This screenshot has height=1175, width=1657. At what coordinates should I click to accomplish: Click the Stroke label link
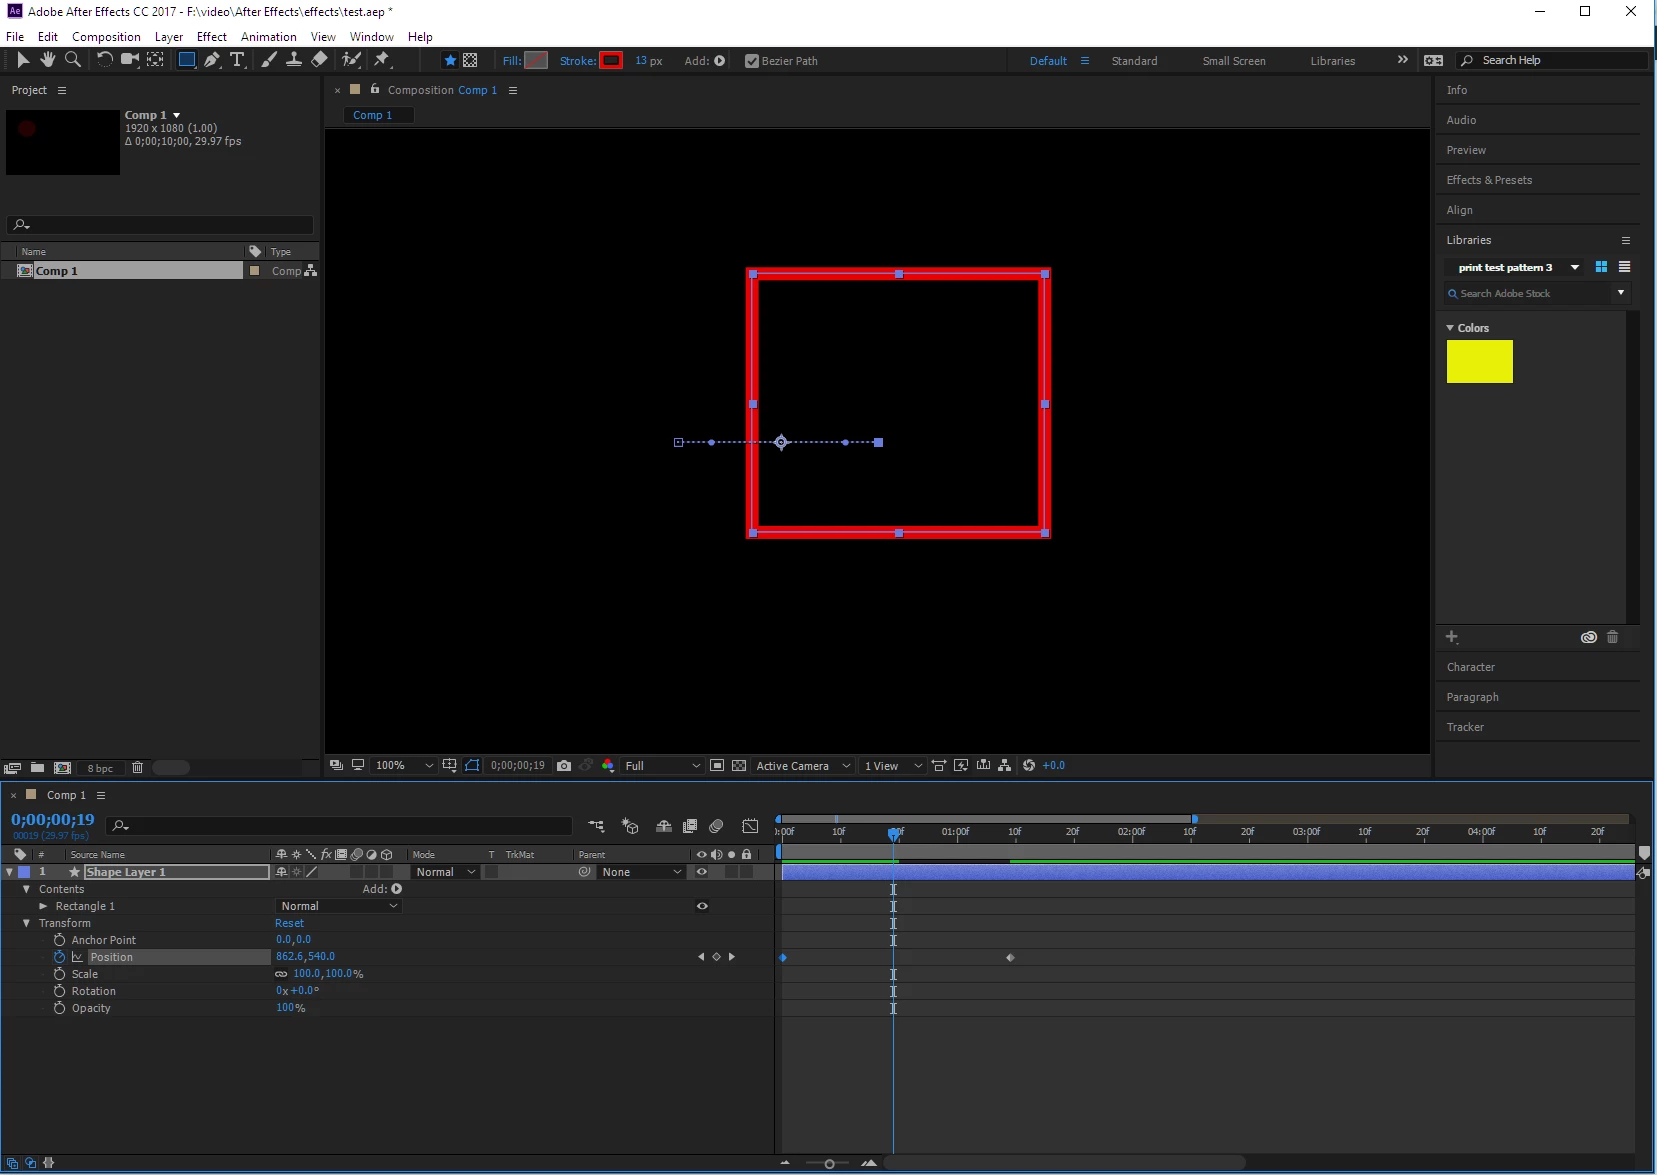577,61
